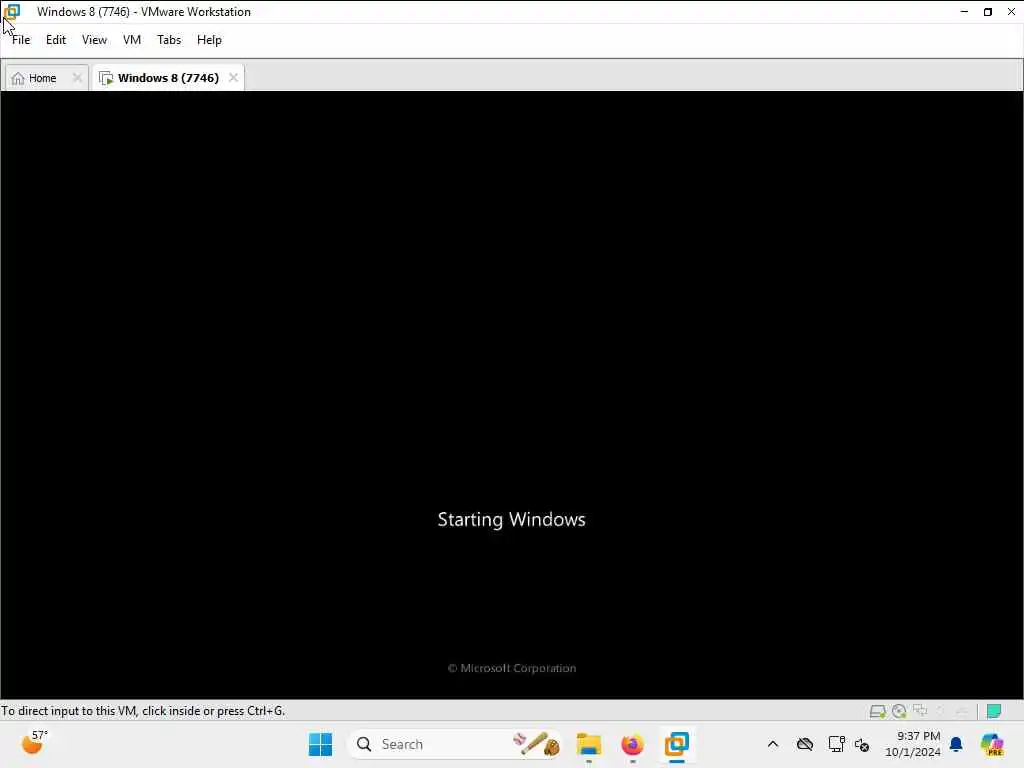This screenshot has height=768, width=1024.
Task: Click the muted volume tray icon
Action: [861, 745]
